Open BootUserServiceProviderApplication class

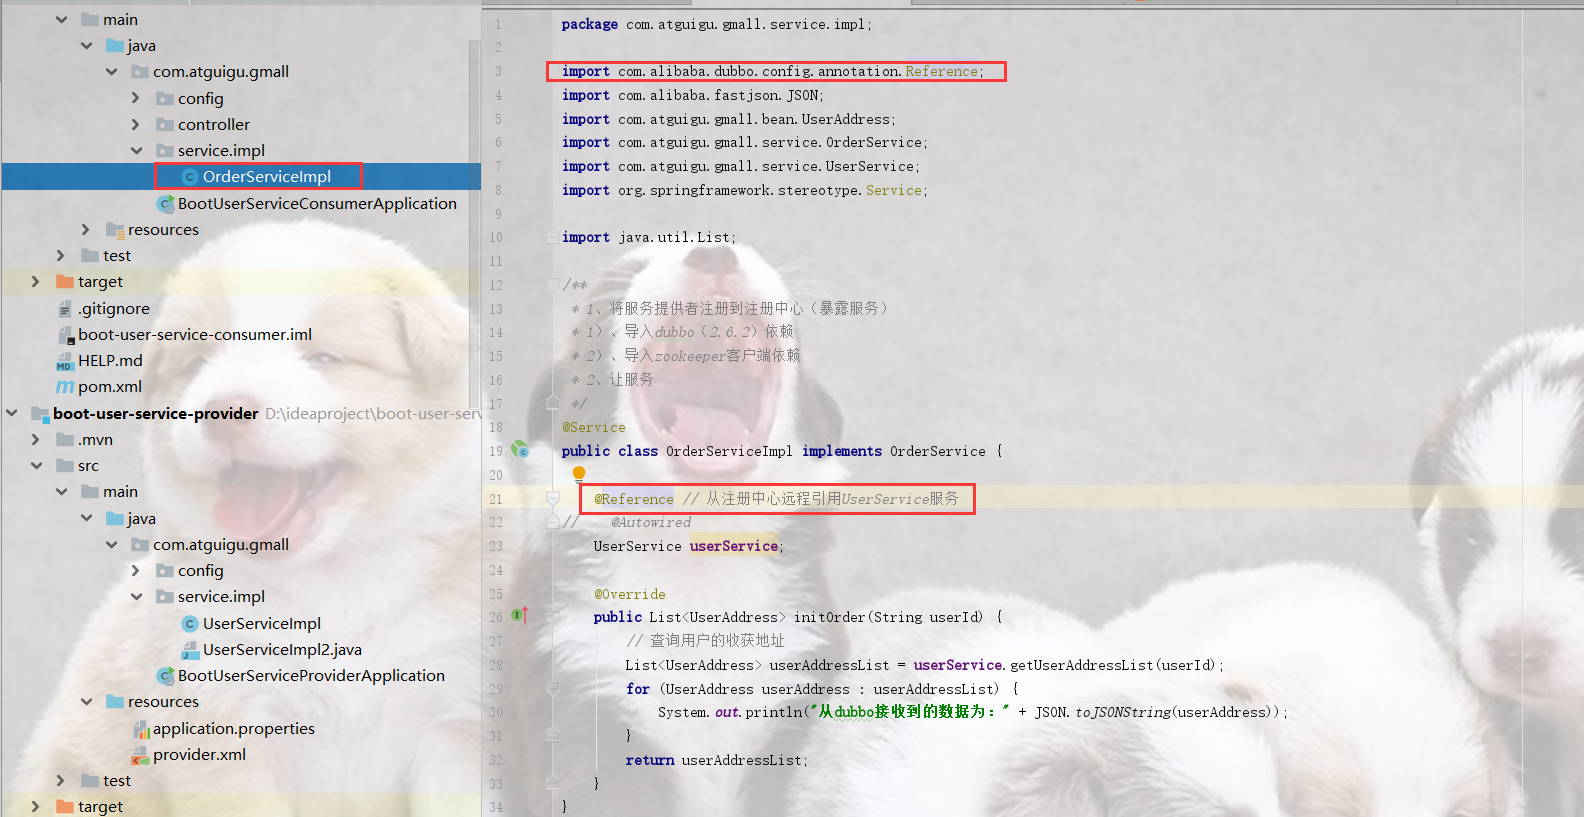click(x=311, y=676)
